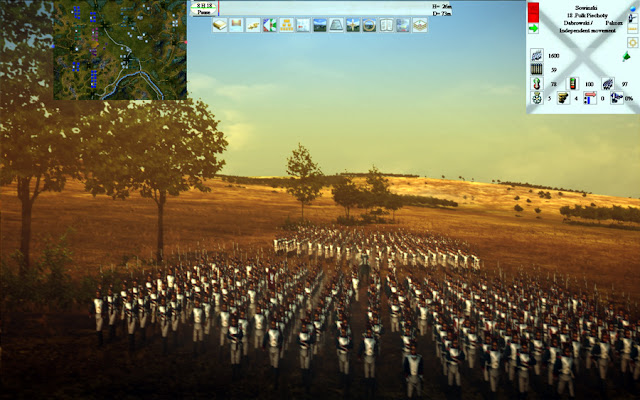Click the unit name Sowinski in panel

(x=586, y=8)
